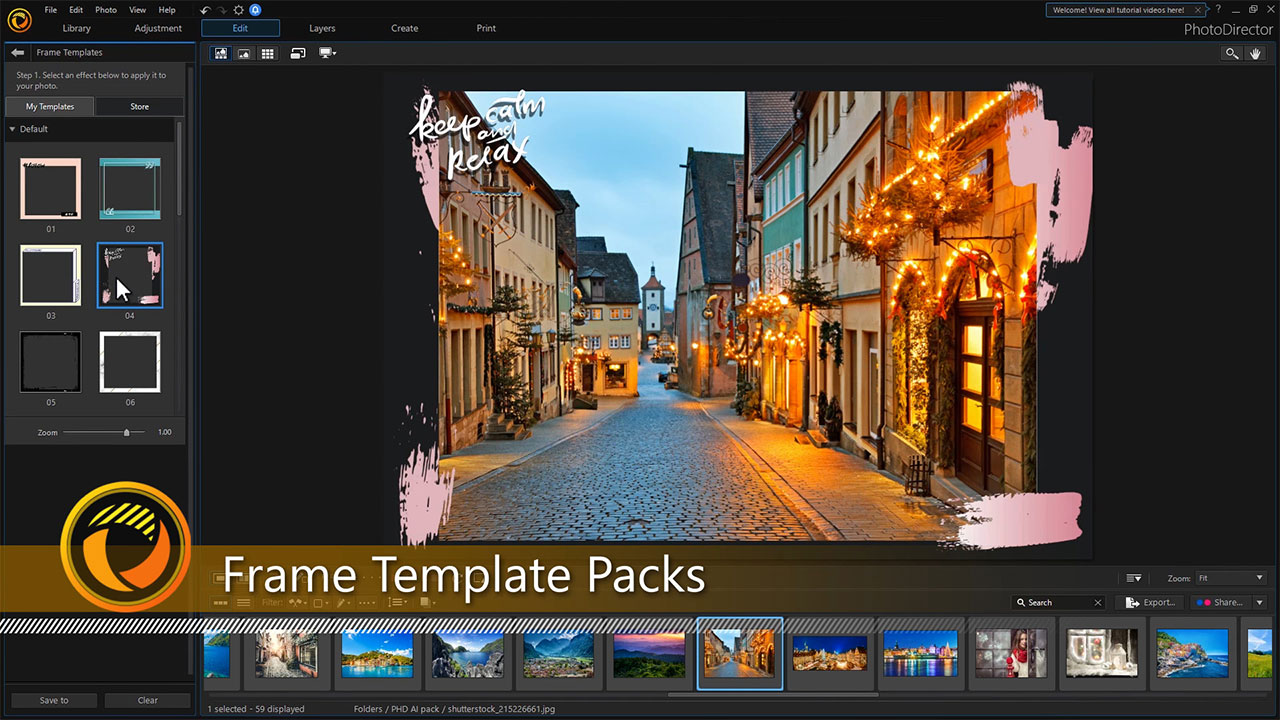
Task: Adjust the template thumbnail Zoom slider
Action: (x=126, y=432)
